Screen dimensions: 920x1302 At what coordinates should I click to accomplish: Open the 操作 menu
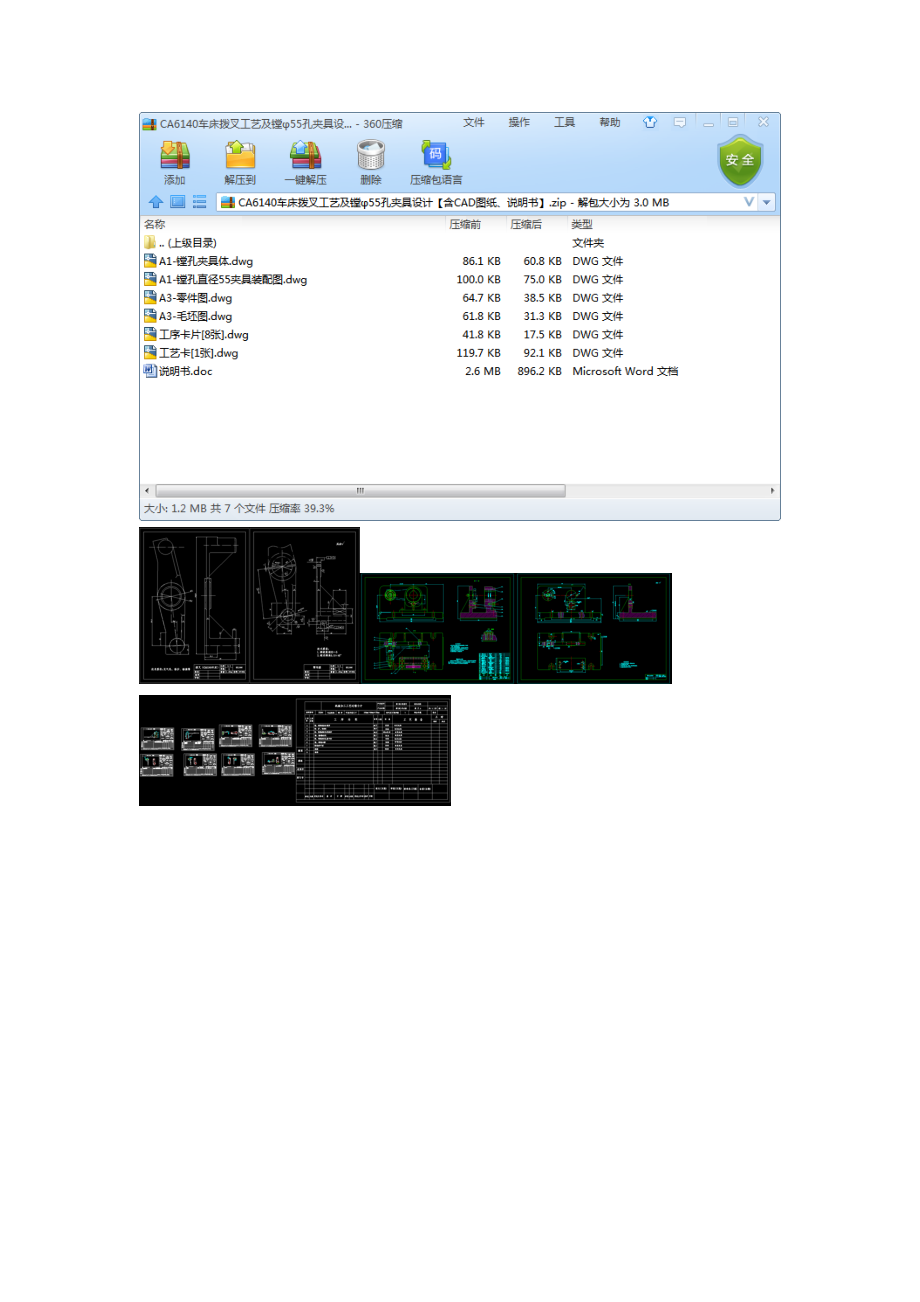click(x=519, y=122)
